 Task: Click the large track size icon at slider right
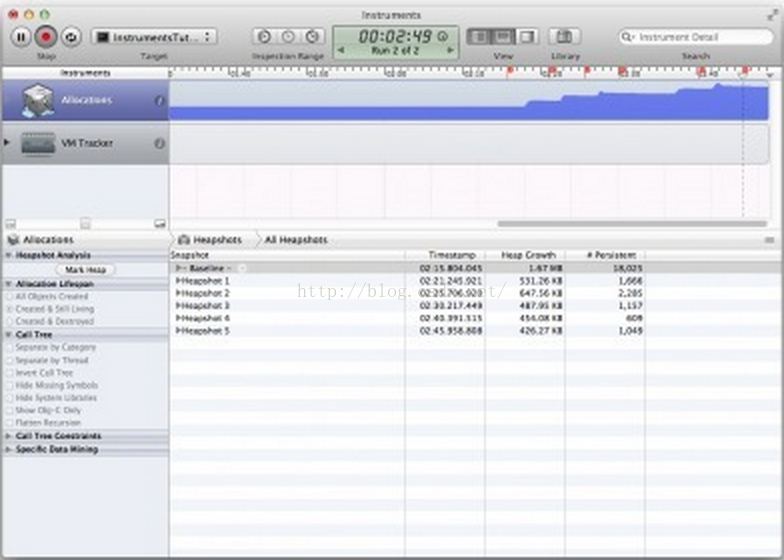click(160, 224)
